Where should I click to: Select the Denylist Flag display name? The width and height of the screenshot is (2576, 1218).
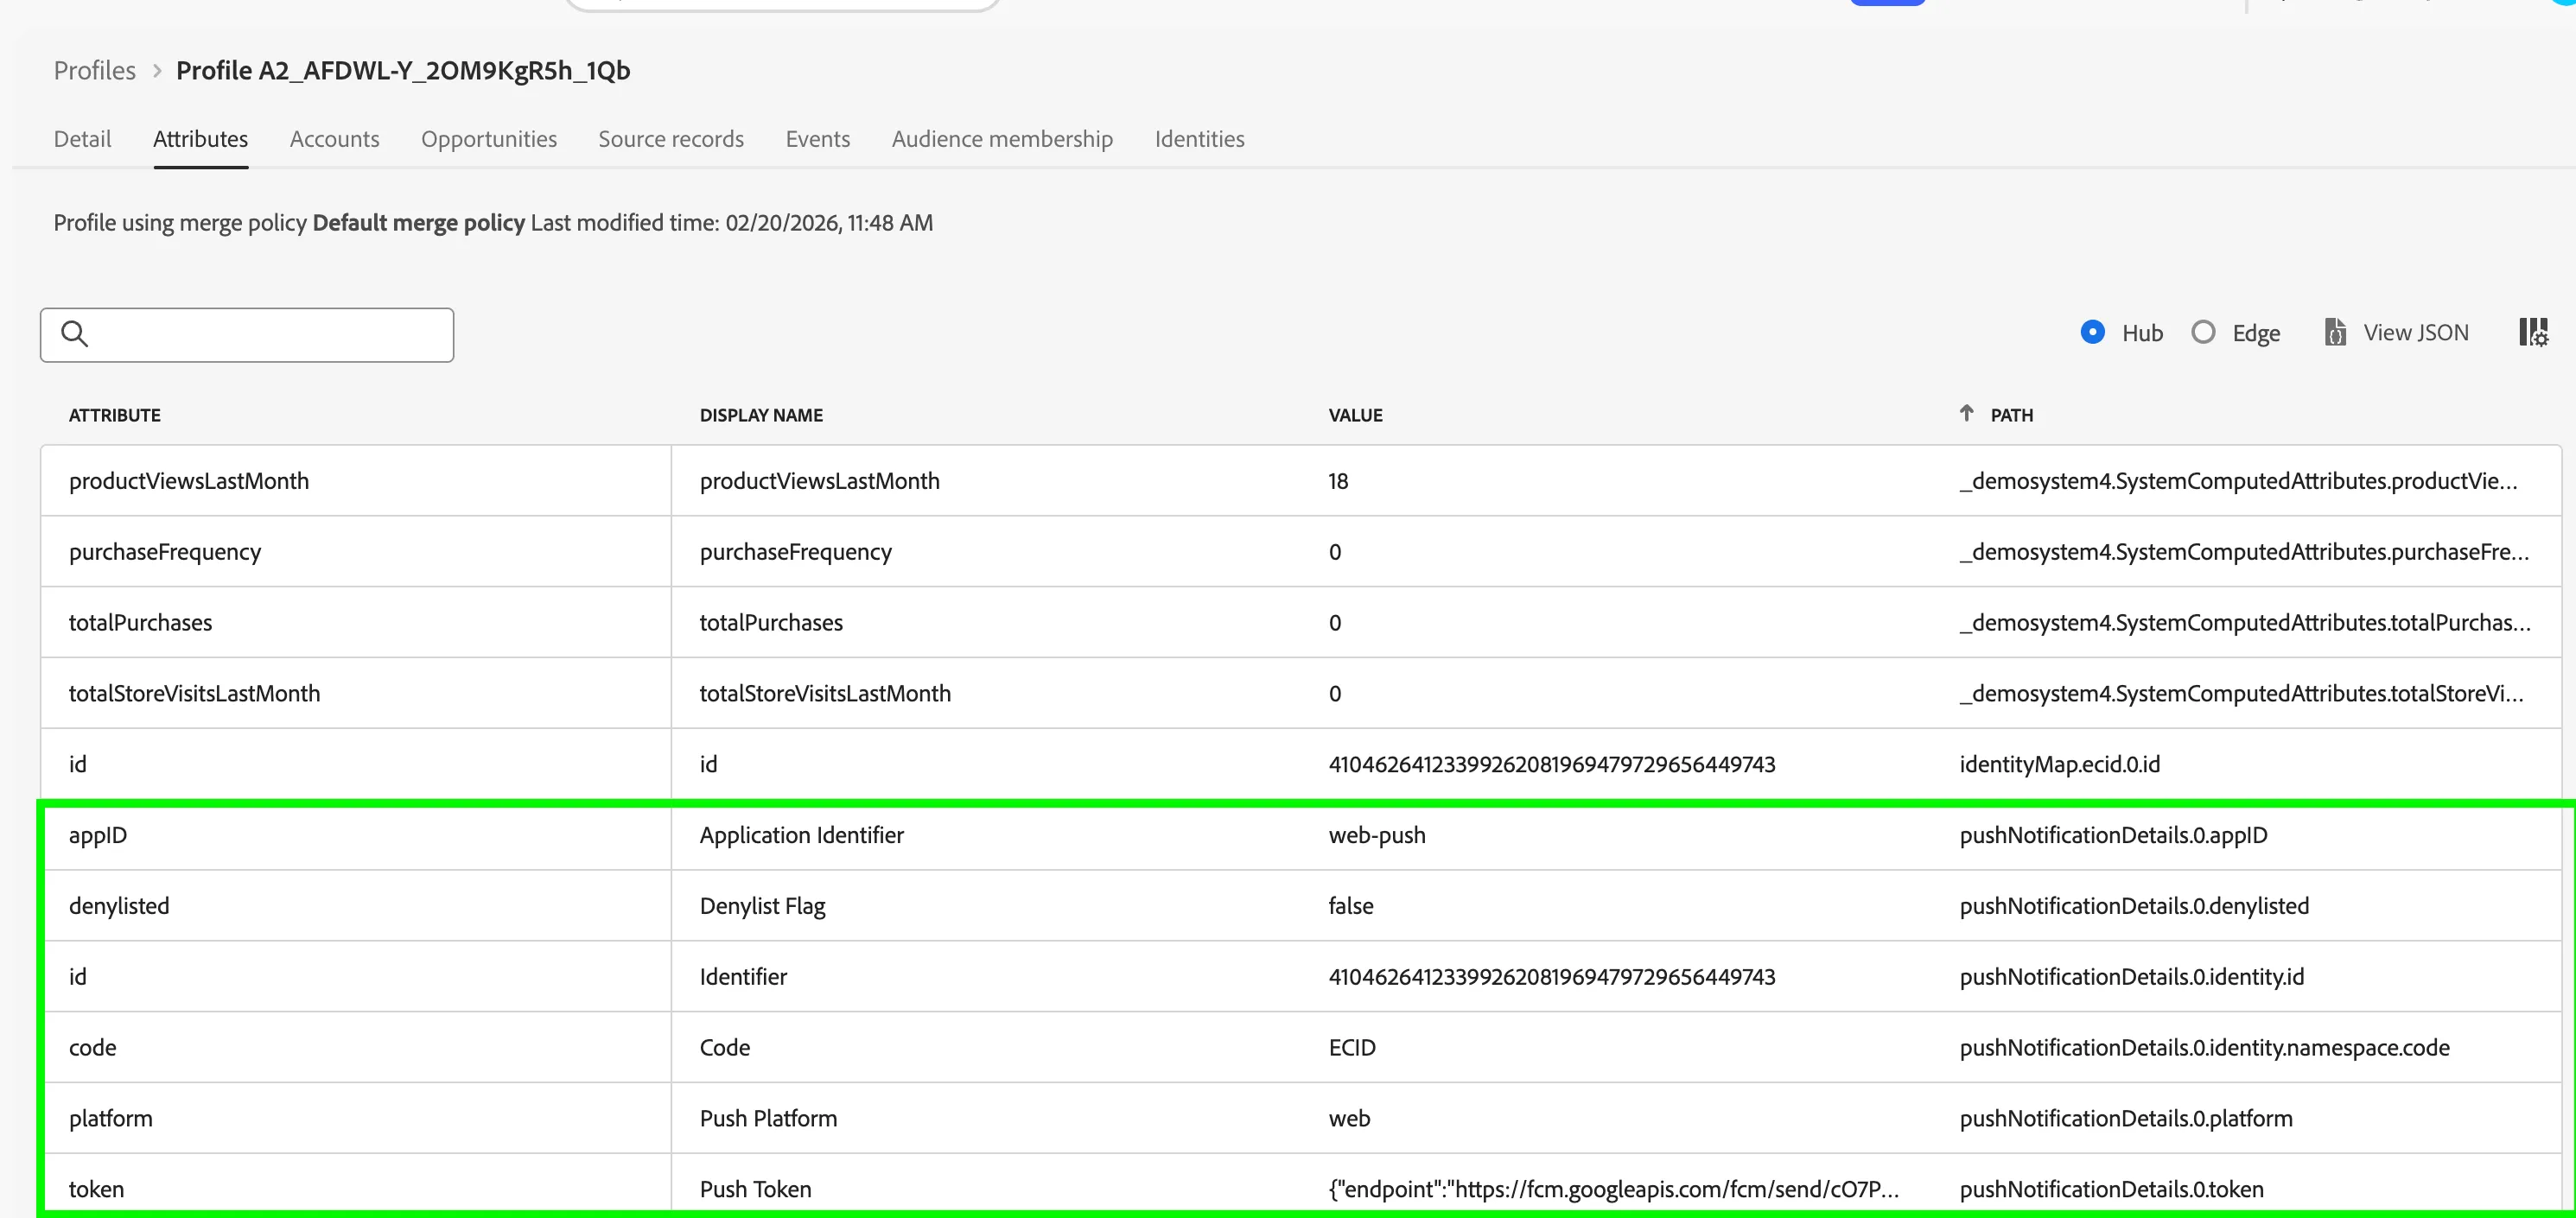point(762,907)
